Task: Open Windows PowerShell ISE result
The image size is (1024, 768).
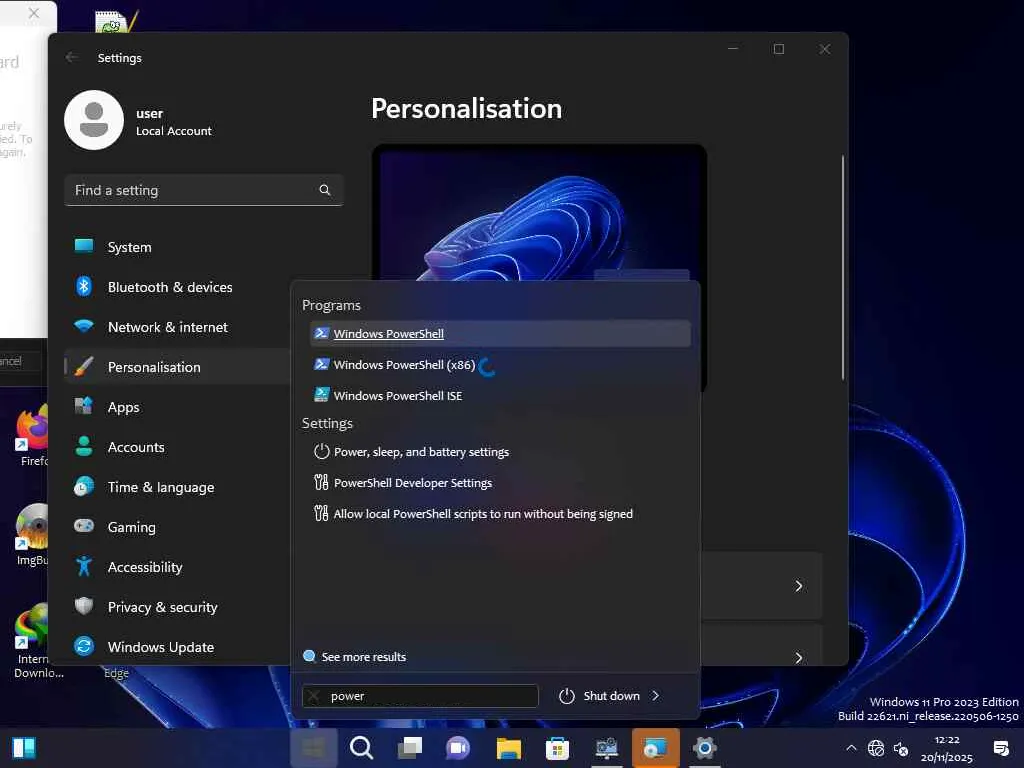Action: 500,395
